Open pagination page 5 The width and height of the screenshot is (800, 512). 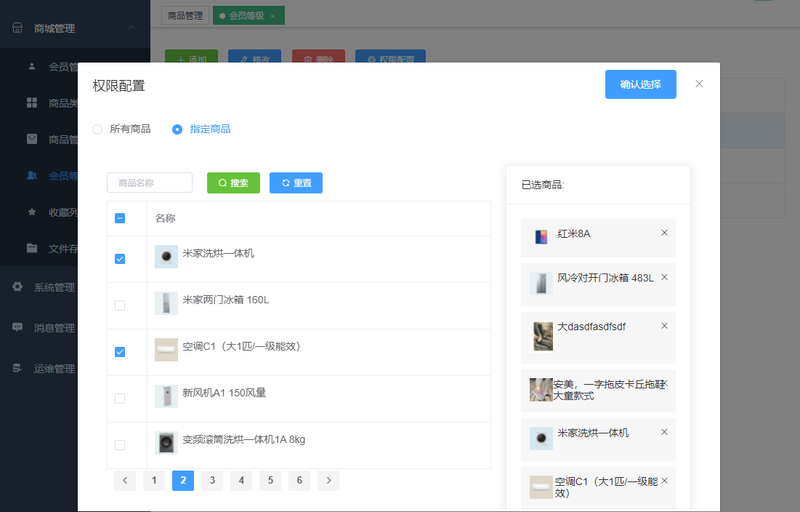click(x=270, y=480)
